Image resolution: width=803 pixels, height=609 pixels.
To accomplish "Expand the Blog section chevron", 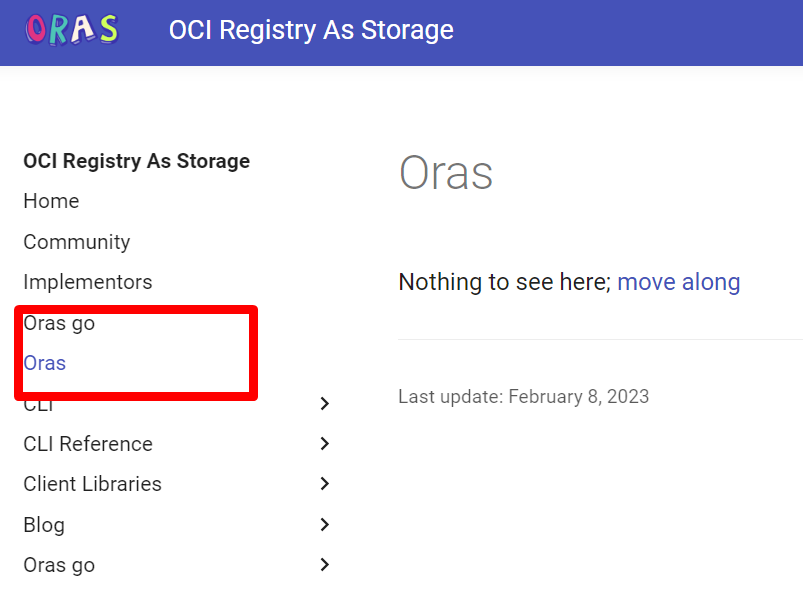I will (323, 524).
